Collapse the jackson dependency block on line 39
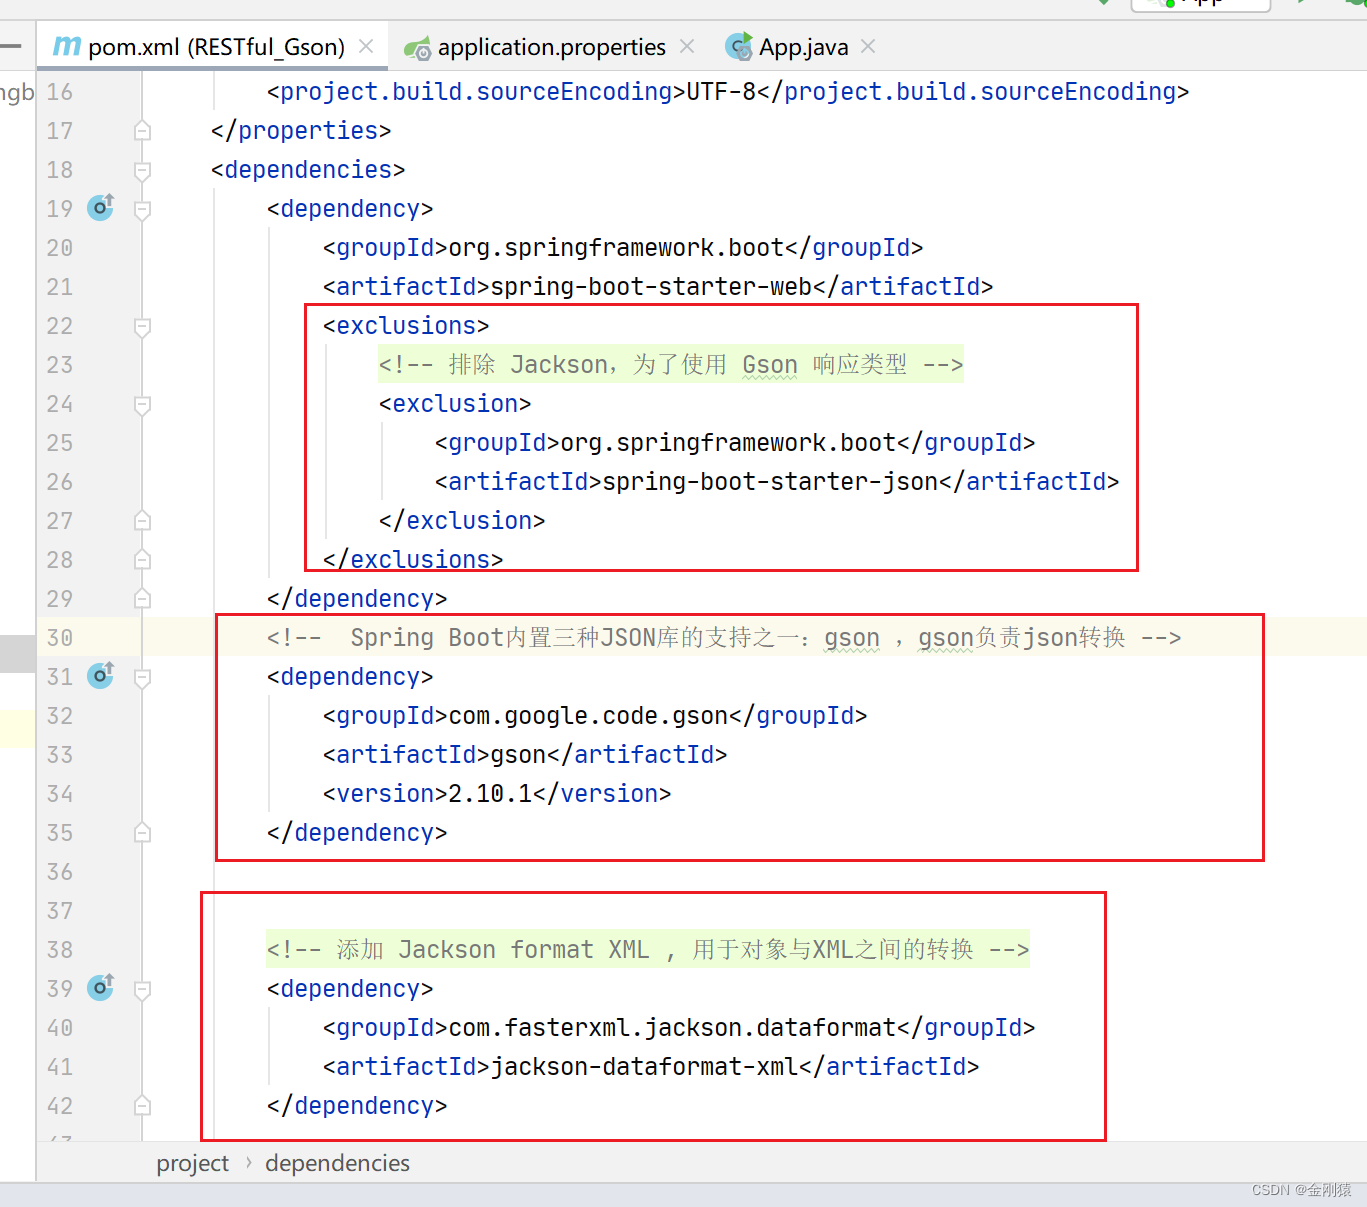Screen dimensions: 1367x1207 142,989
